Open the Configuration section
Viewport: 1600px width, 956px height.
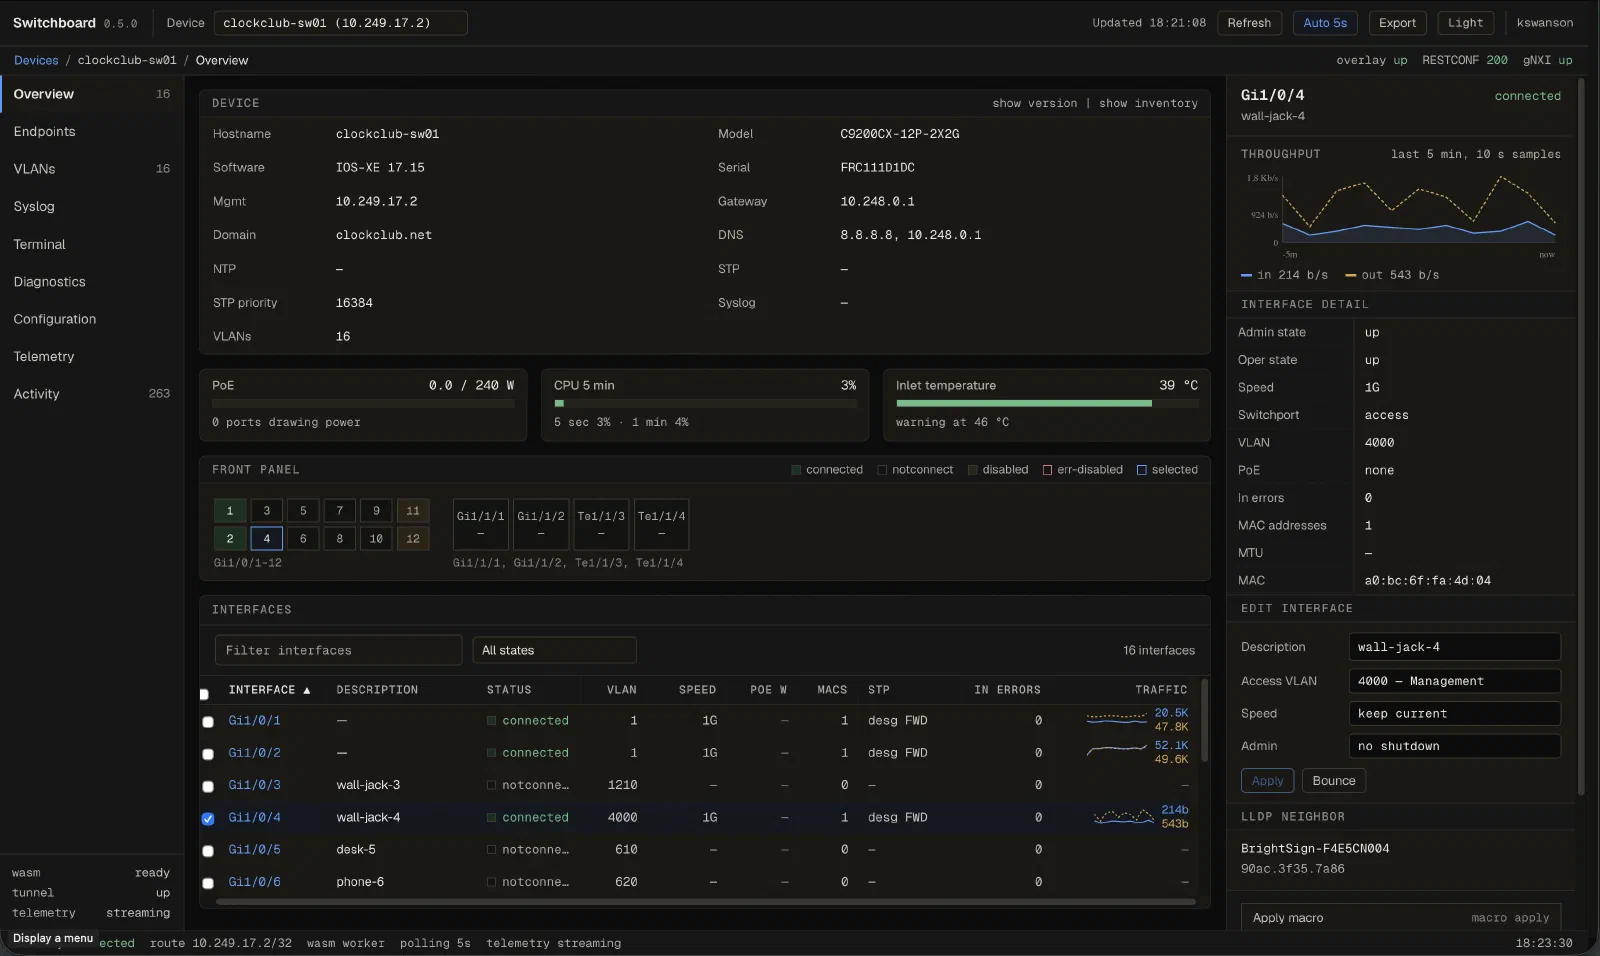92,319
